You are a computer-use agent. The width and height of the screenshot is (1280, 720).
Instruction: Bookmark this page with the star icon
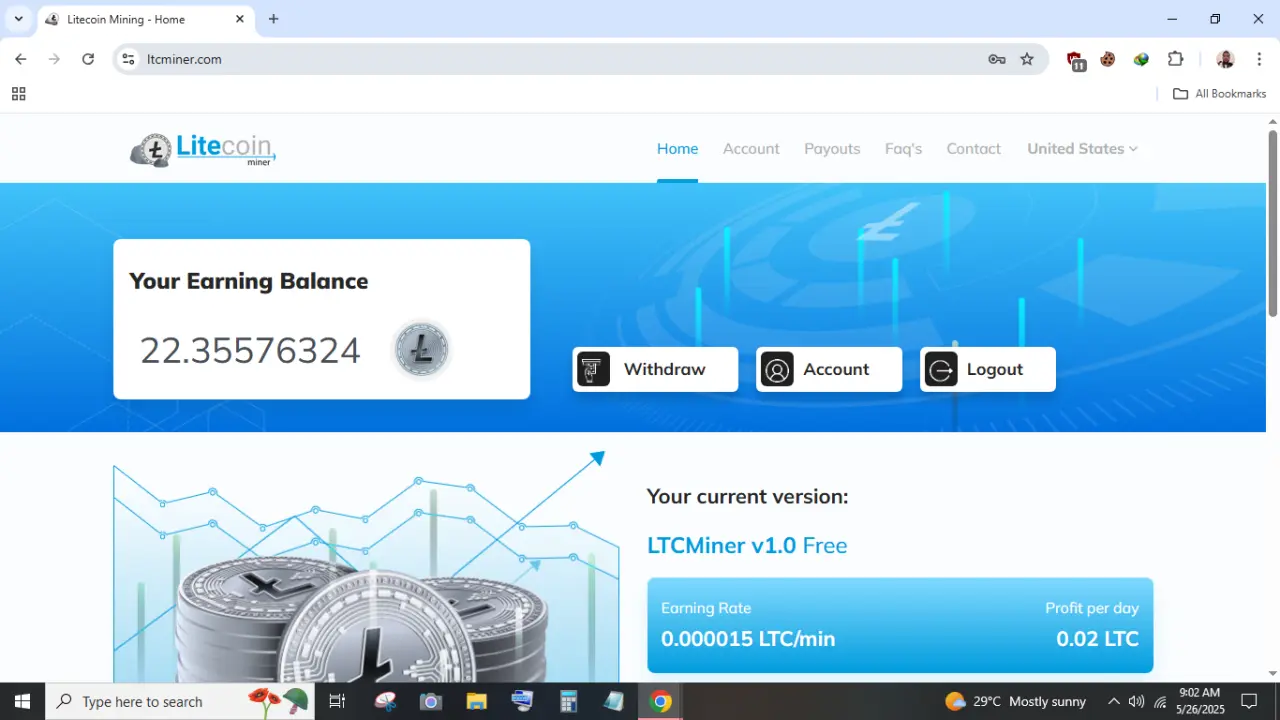coord(1027,59)
